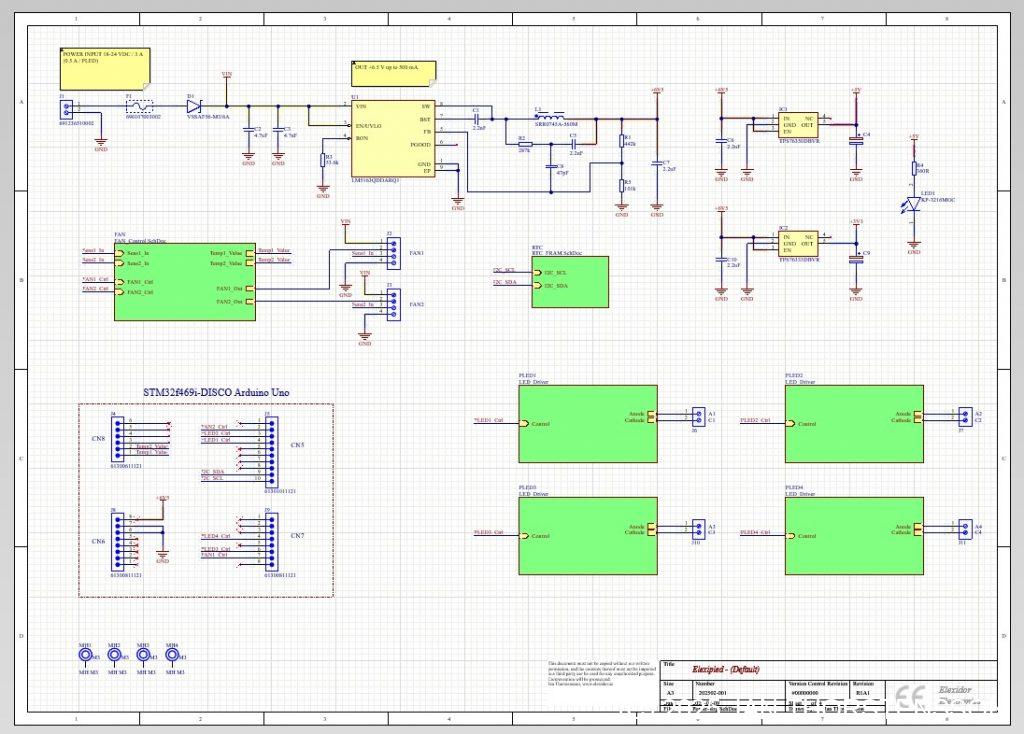Screen dimensions: 1024x734
Task: Select the IC3 voltage regulator body
Action: [x=798, y=125]
